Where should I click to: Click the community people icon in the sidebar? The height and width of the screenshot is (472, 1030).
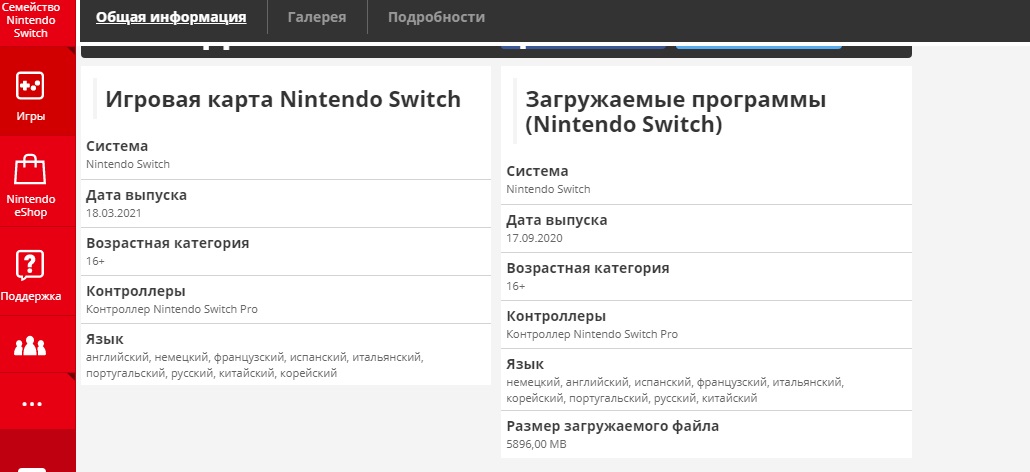[30, 347]
